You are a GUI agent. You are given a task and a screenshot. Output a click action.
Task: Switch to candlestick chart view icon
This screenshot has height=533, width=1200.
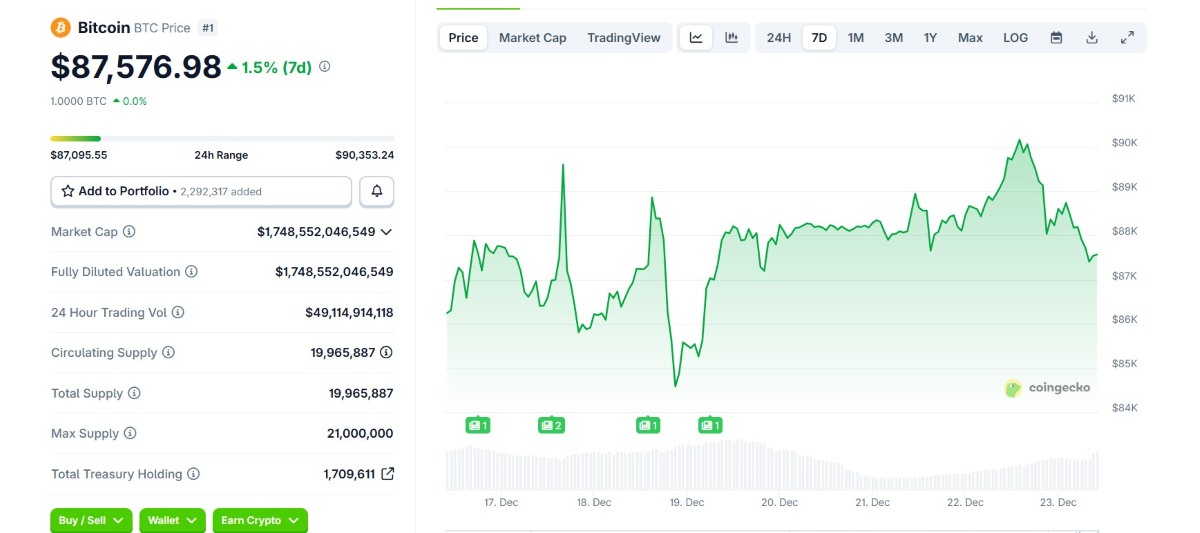(731, 38)
